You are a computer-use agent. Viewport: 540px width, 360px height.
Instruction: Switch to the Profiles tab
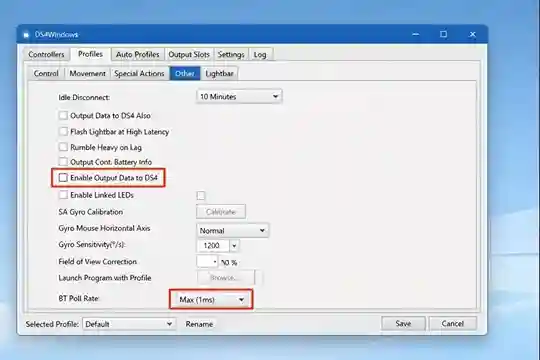click(x=90, y=54)
